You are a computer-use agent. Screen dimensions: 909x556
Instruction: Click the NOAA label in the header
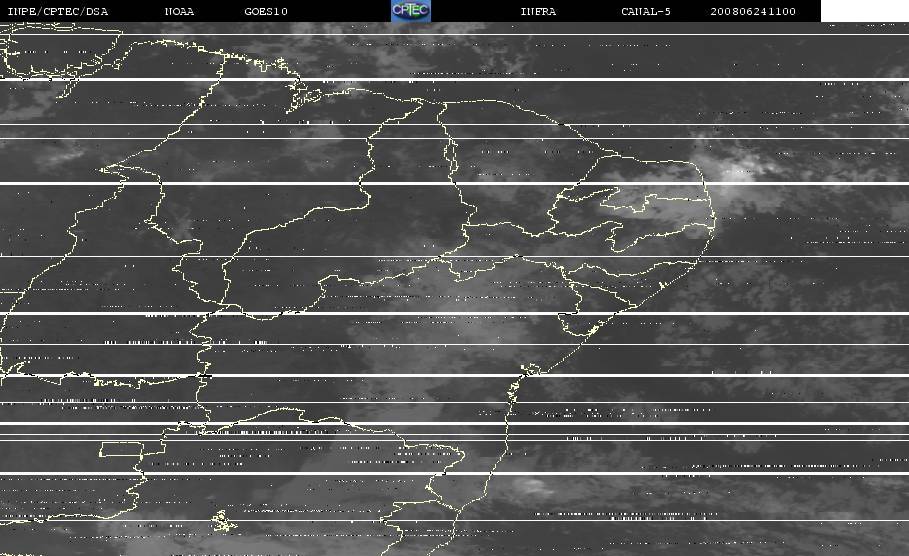pos(179,12)
